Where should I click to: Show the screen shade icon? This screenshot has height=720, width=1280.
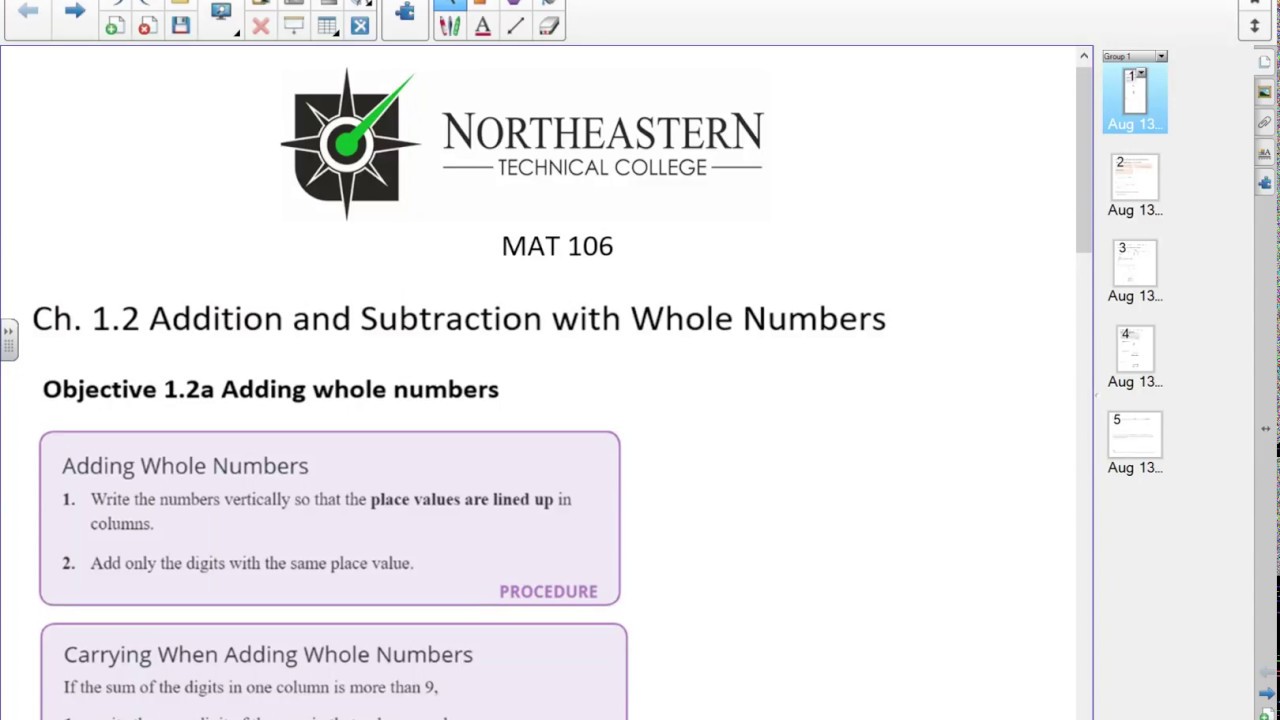click(294, 27)
